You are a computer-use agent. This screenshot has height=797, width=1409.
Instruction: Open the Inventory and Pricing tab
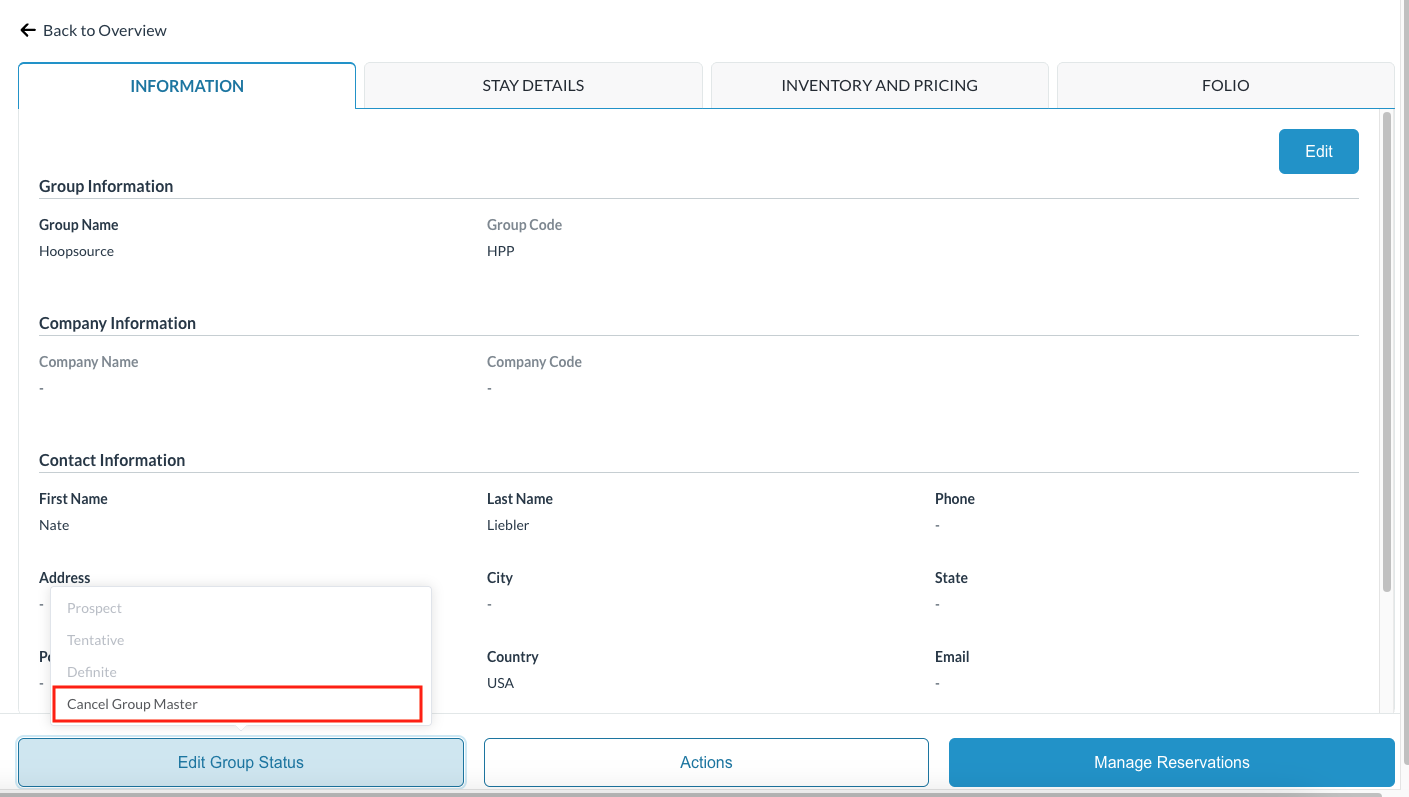pos(878,85)
